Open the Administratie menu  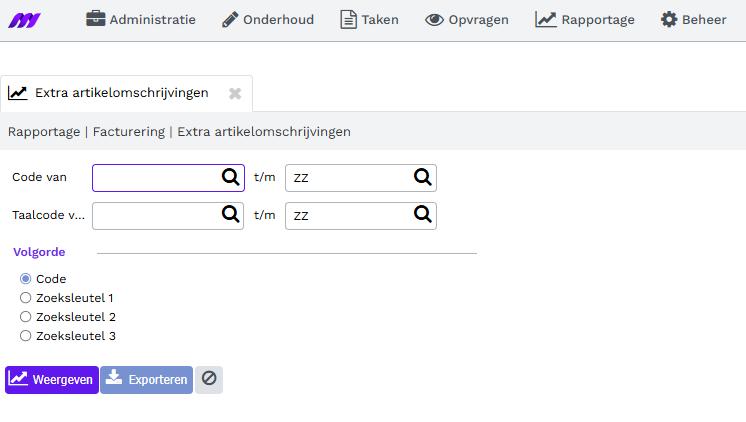click(141, 20)
